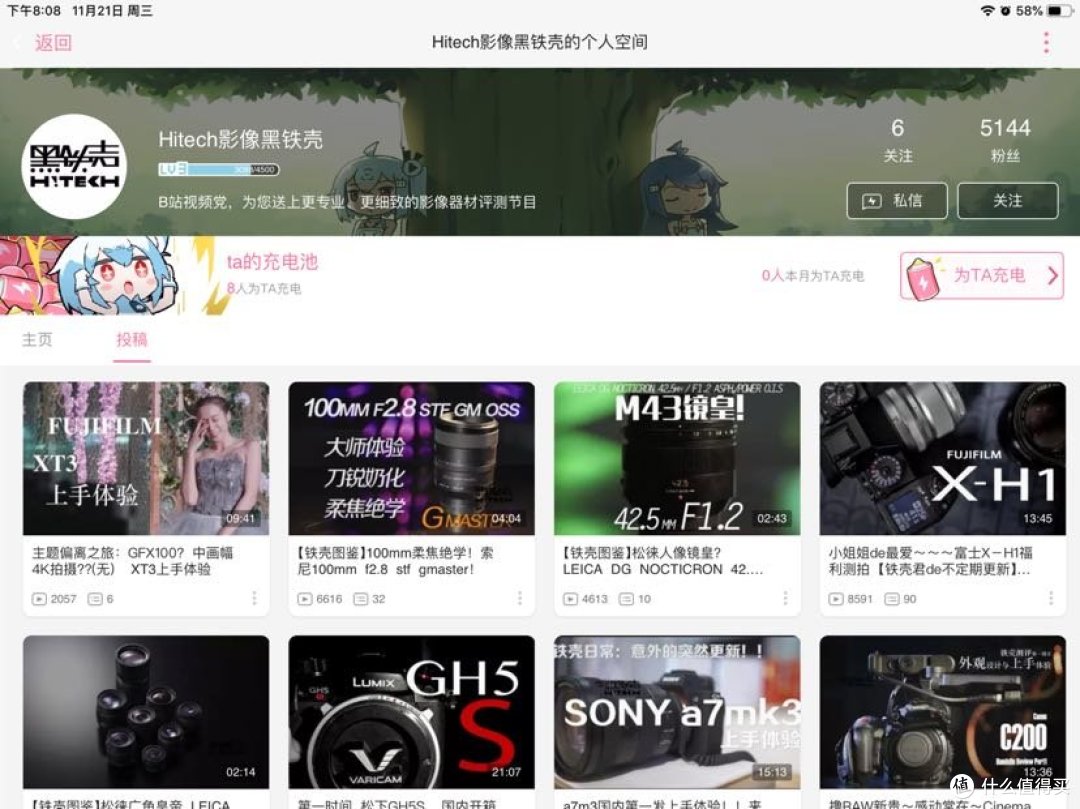This screenshot has width=1080, height=809.
Task: Open the Leica lens group thumbnail 02:14
Action: pyautogui.click(x=146, y=712)
